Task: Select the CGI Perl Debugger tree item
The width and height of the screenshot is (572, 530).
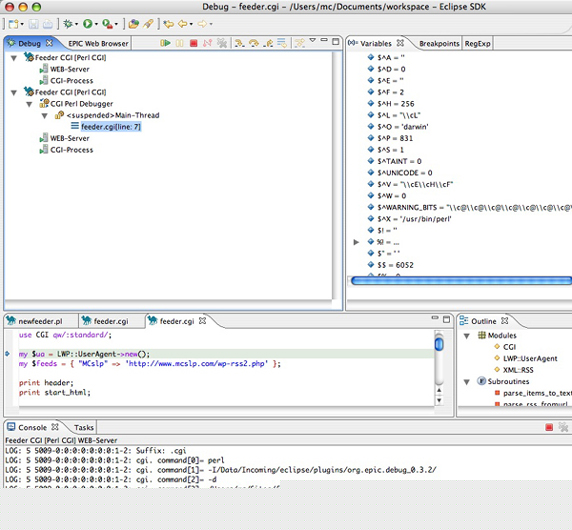Action: 82,104
